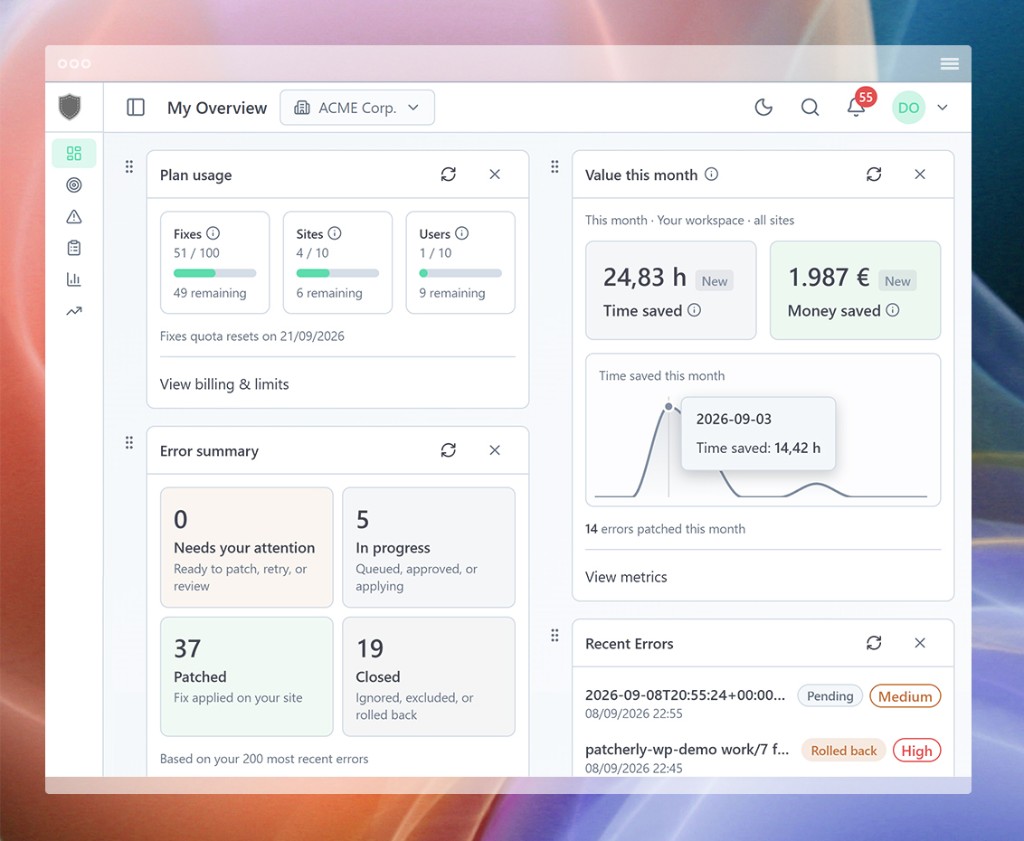Click the Sites usage progress bar
The width and height of the screenshot is (1024, 841).
[338, 273]
